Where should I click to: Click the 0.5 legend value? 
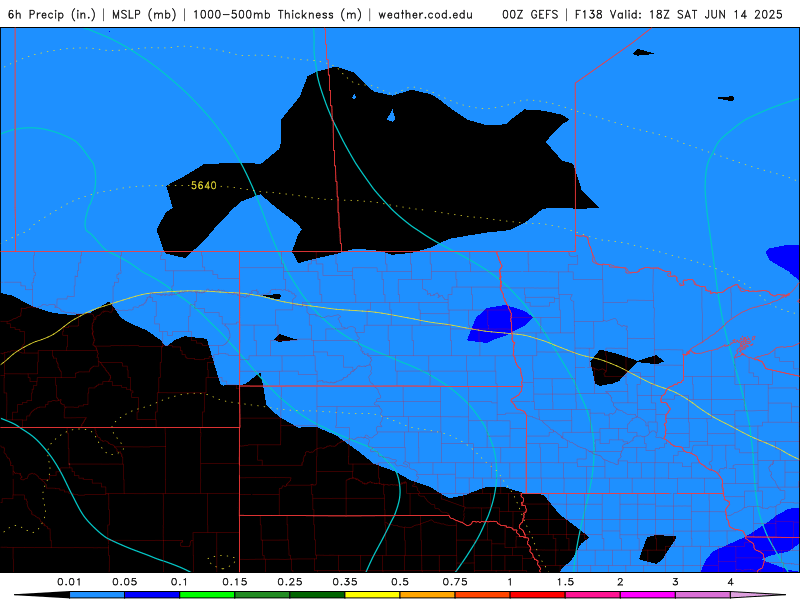pyautogui.click(x=400, y=582)
